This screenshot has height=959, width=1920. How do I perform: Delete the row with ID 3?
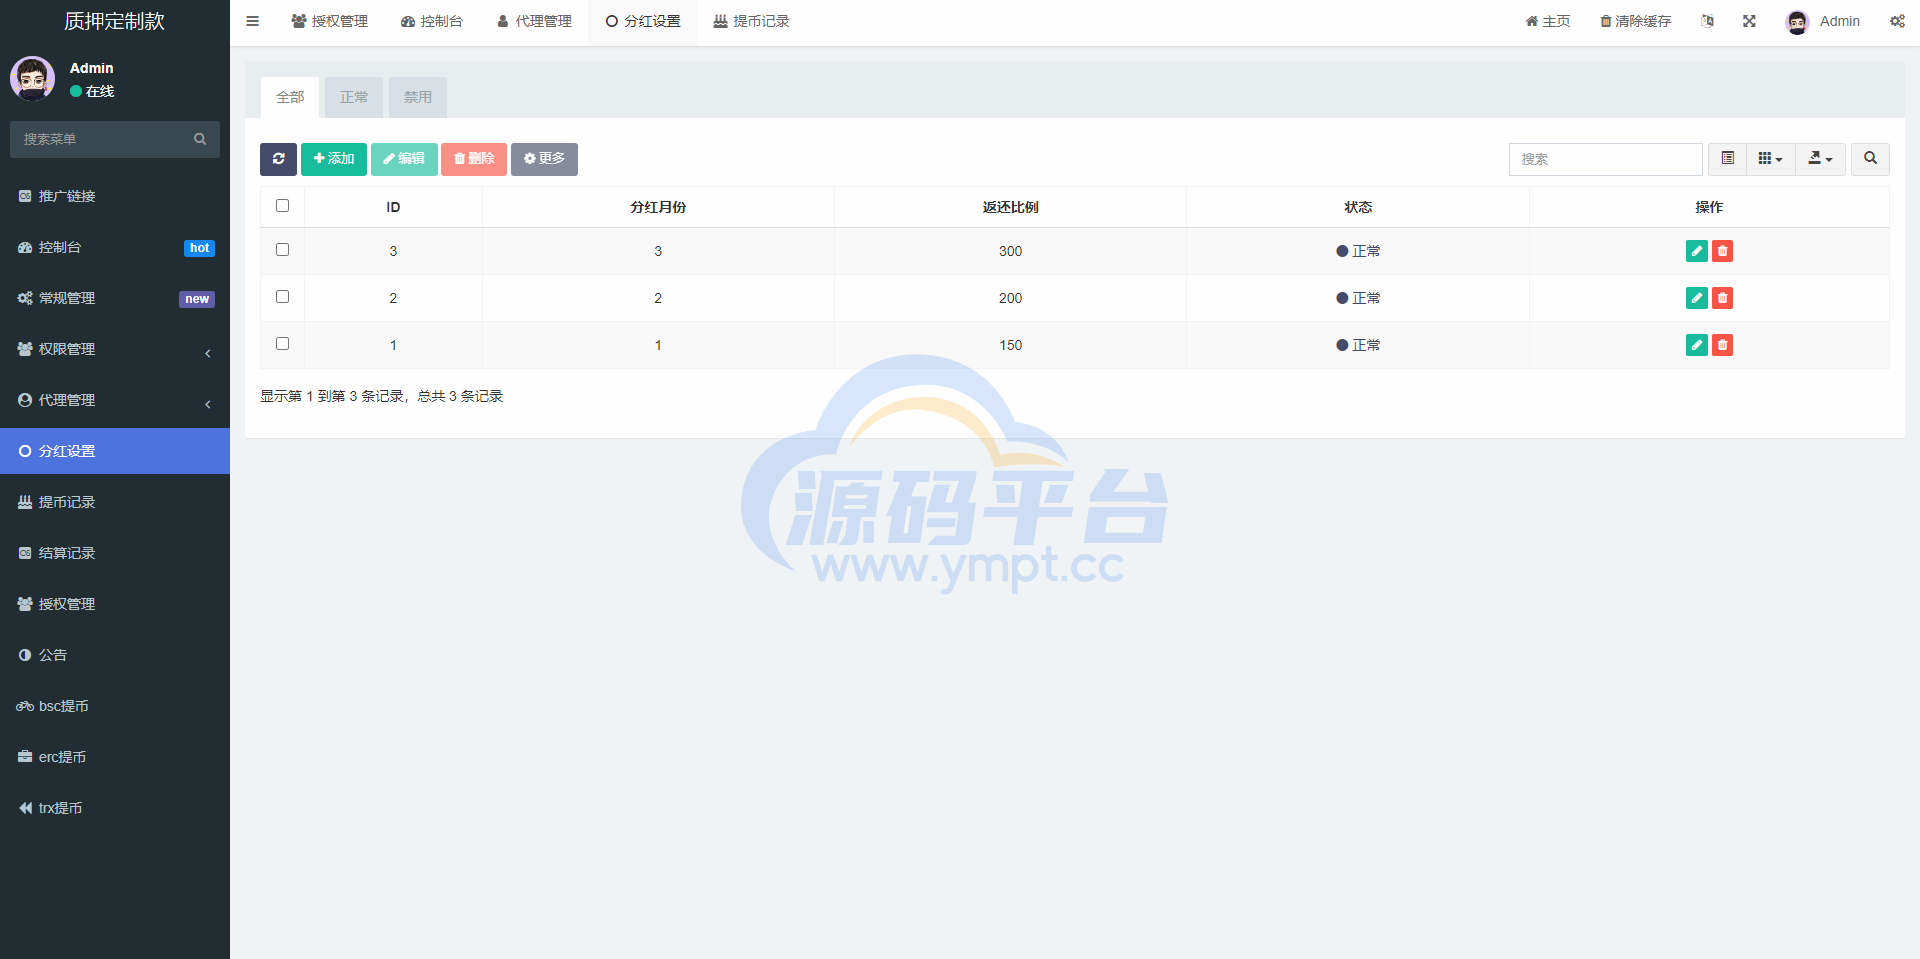[1722, 251]
